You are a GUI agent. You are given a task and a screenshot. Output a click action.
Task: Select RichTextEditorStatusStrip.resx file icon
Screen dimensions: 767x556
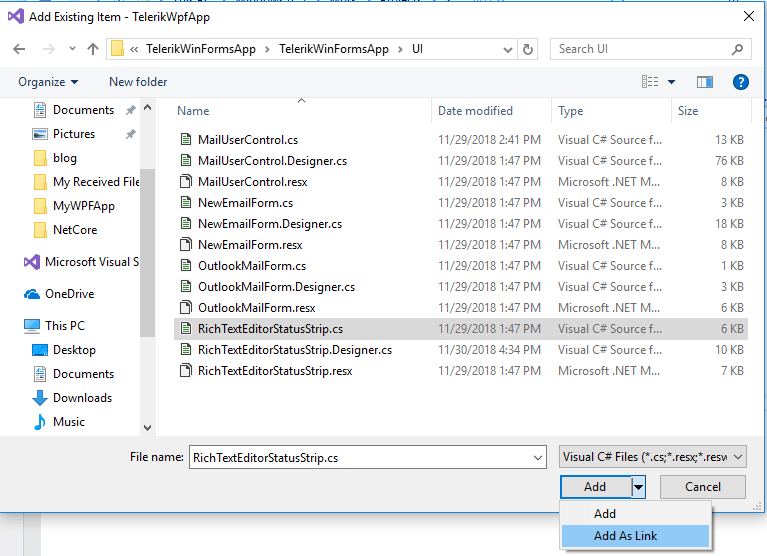click(186, 371)
